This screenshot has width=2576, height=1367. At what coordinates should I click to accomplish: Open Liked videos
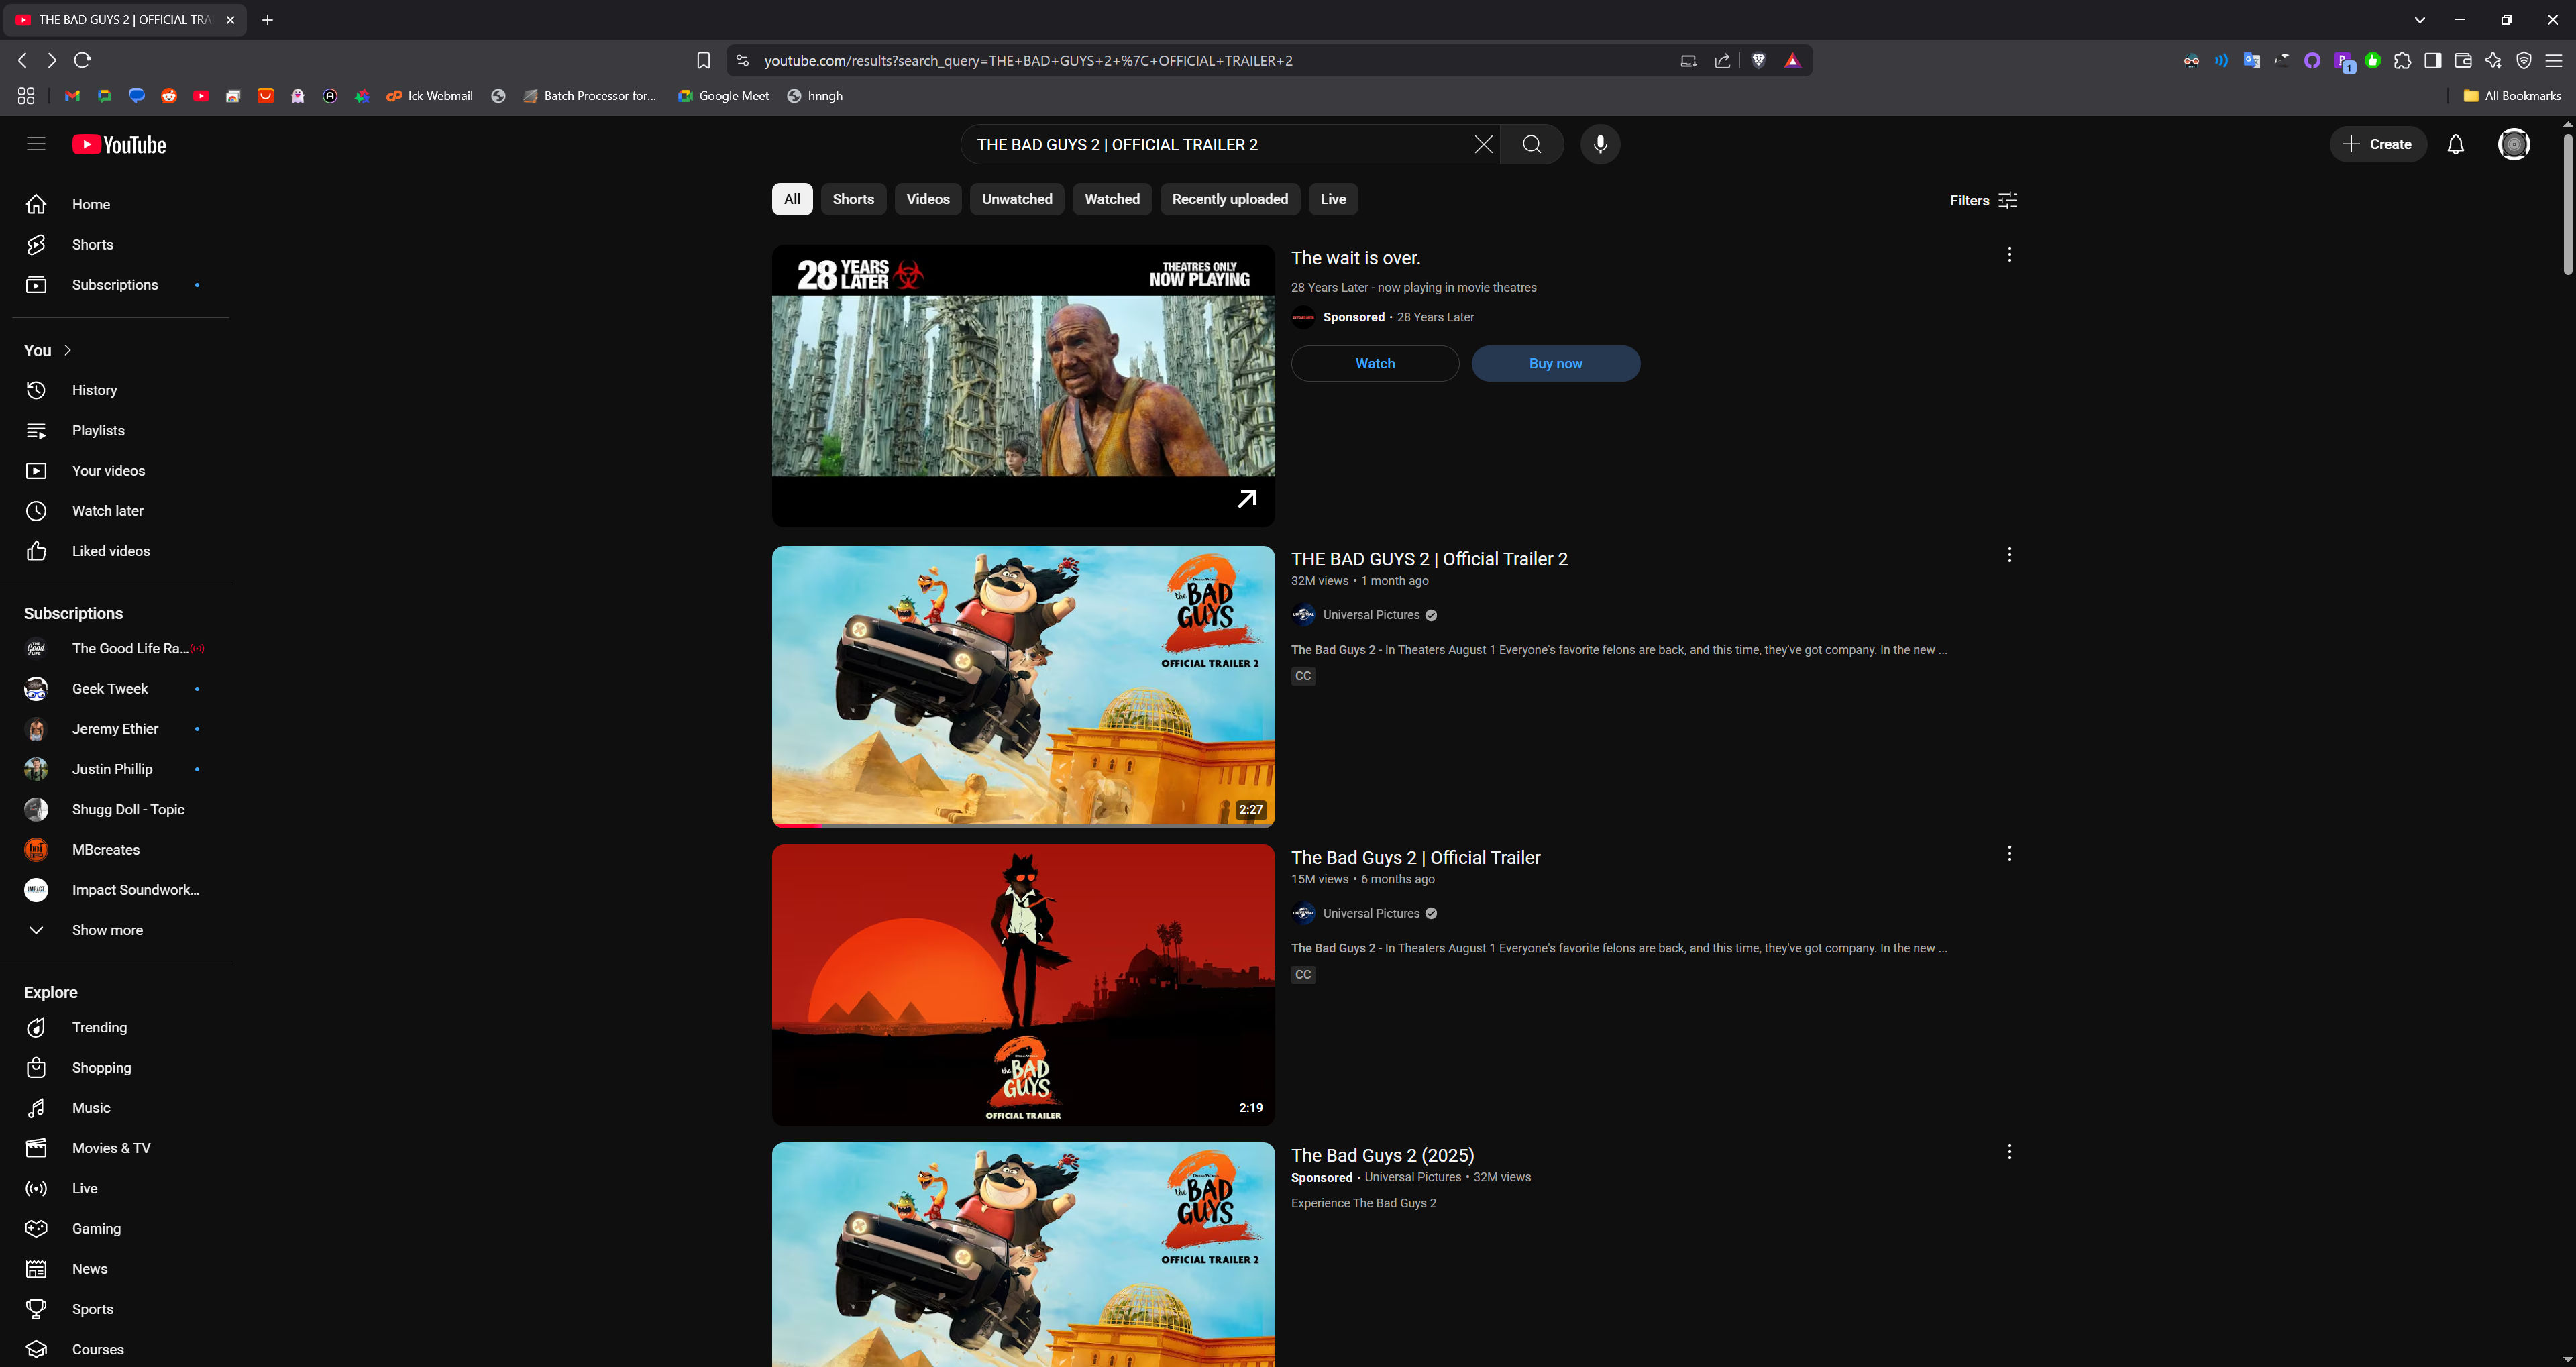pos(115,551)
